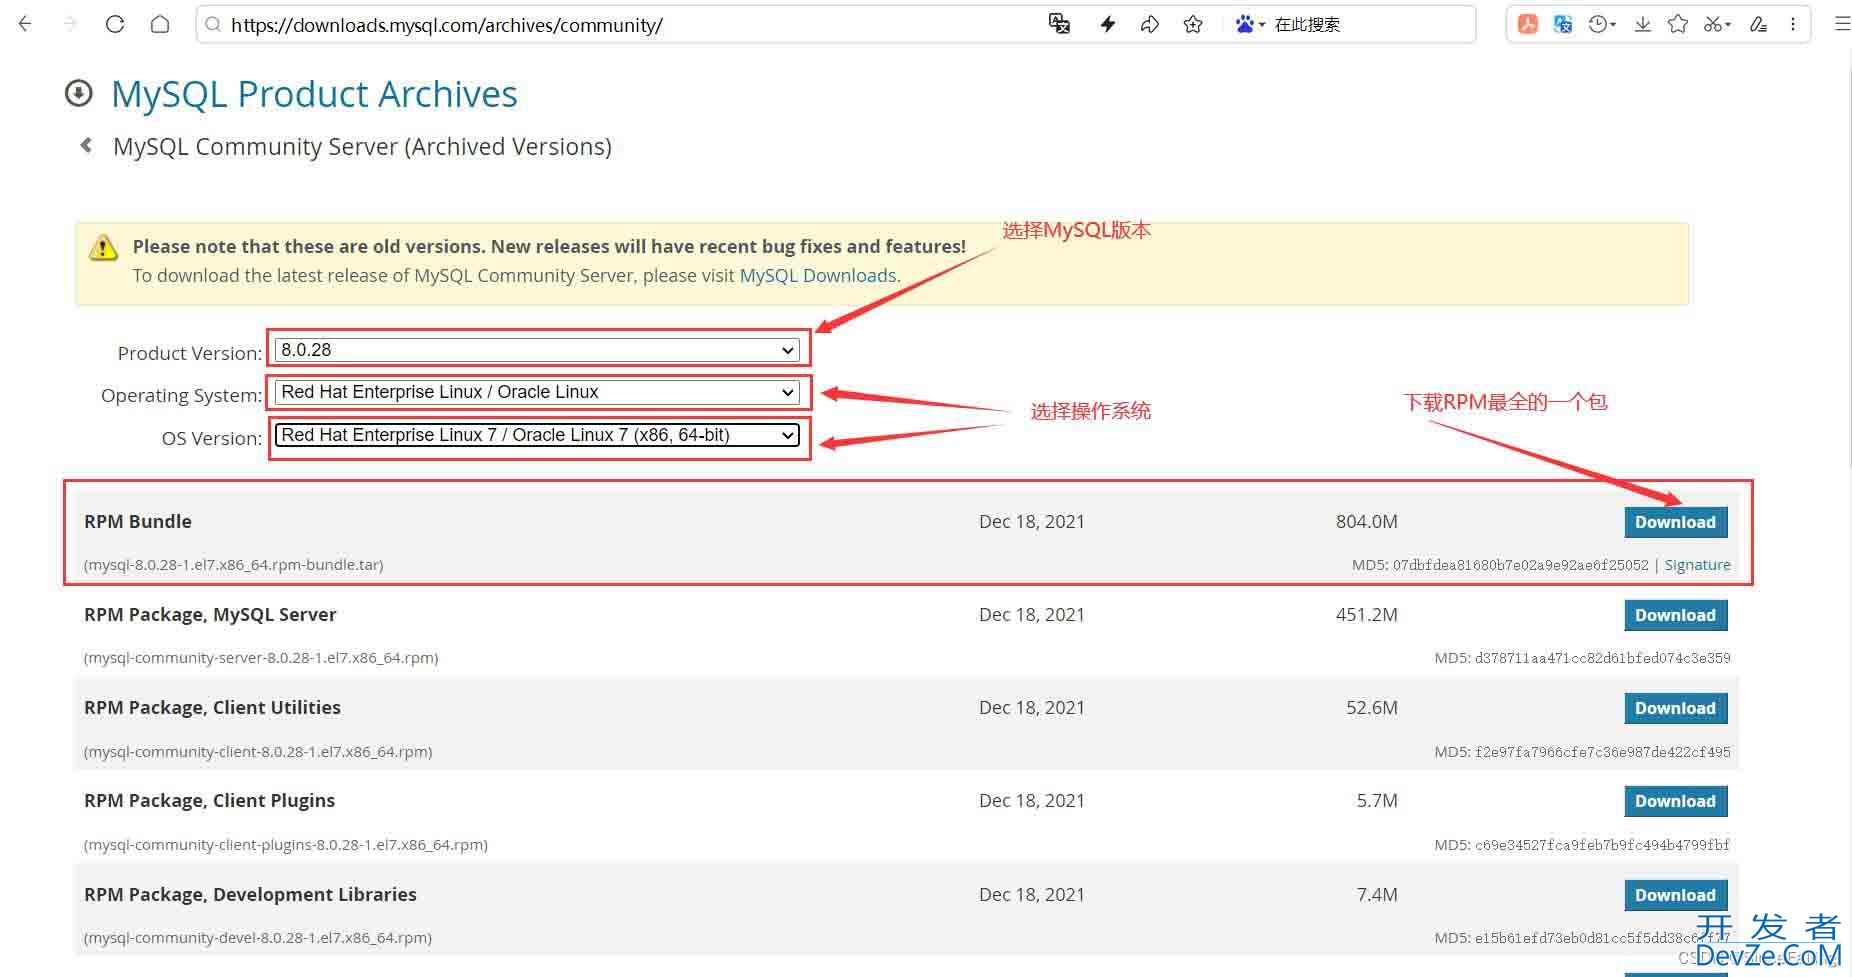Download the Development Libraries RPM package

[1675, 895]
